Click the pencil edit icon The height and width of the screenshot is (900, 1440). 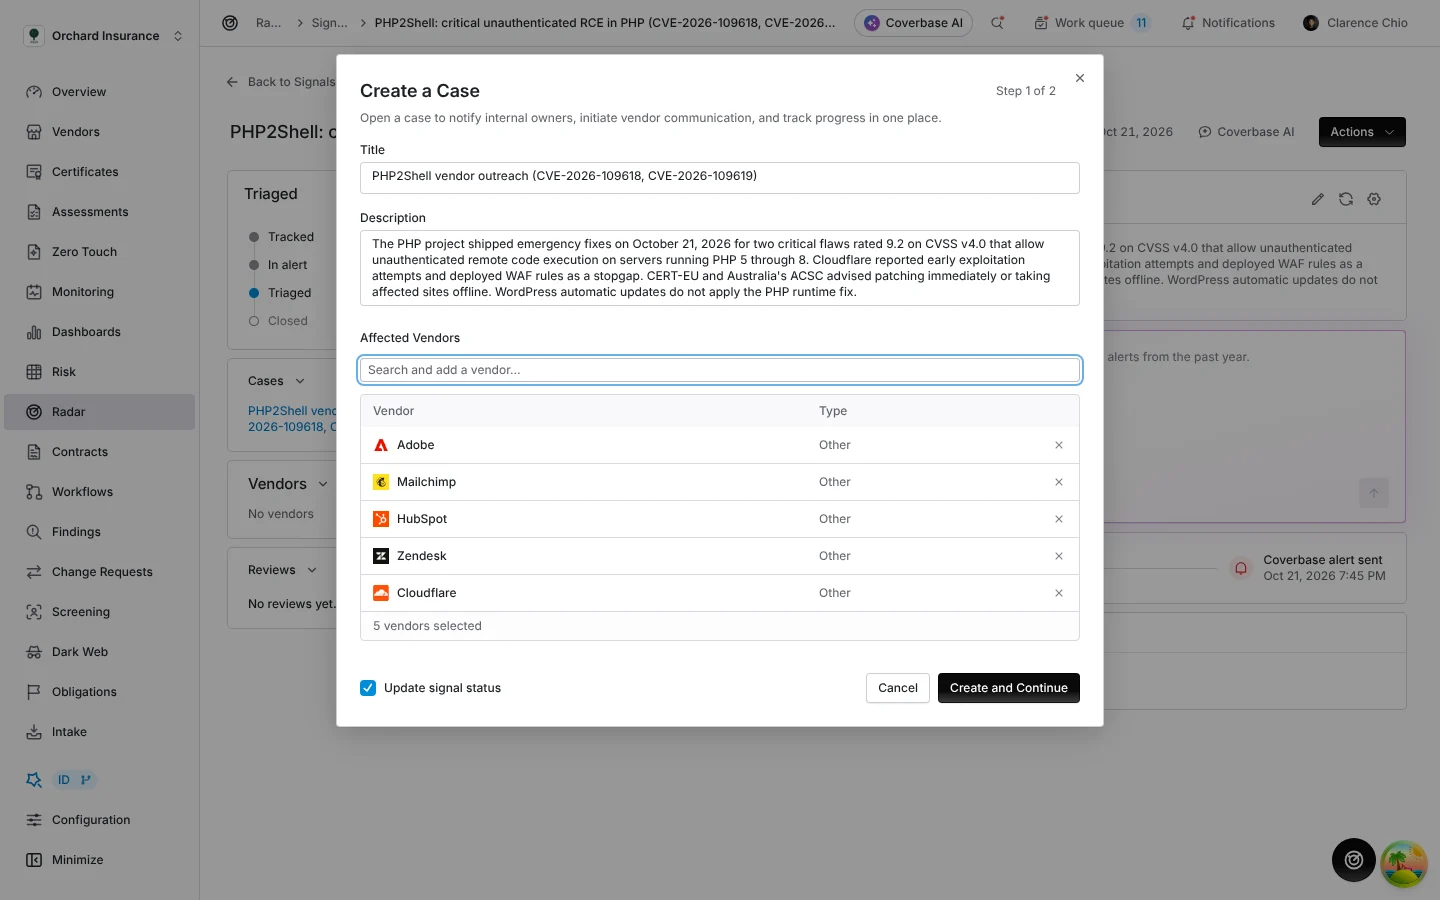tap(1318, 199)
